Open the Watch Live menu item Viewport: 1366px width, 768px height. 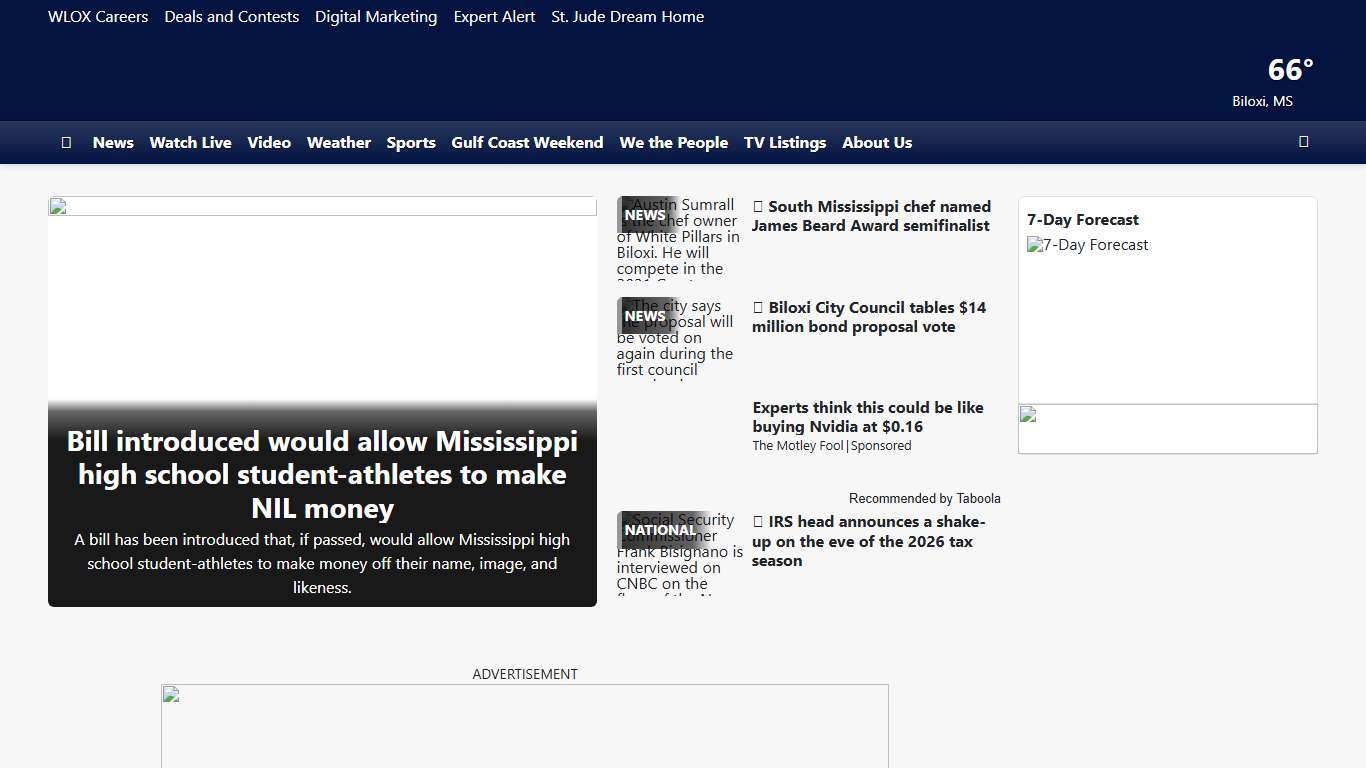point(190,143)
